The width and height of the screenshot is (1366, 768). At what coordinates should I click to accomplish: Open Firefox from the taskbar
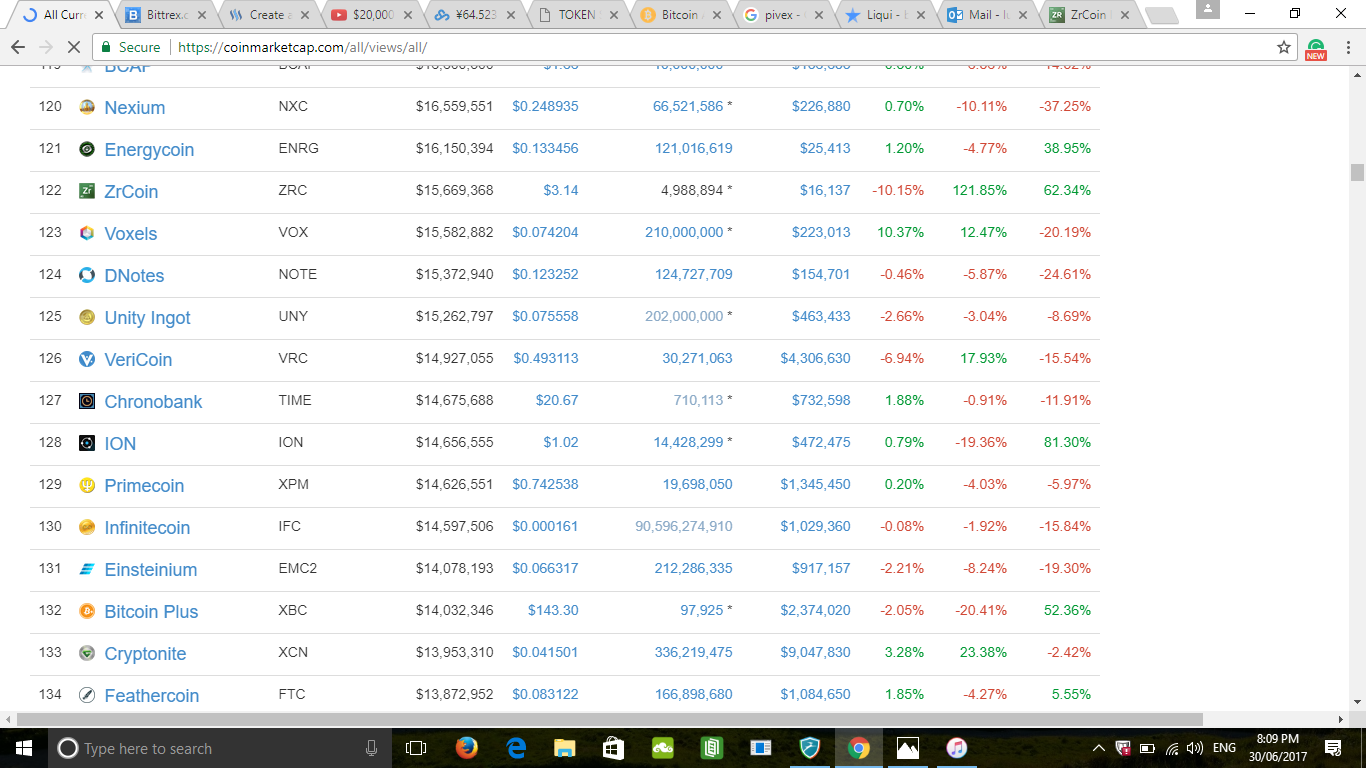[466, 747]
